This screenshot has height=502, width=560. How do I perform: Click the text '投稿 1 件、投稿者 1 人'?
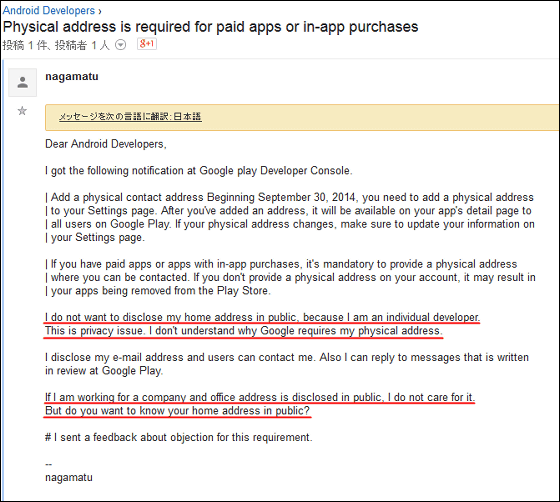pos(56,45)
